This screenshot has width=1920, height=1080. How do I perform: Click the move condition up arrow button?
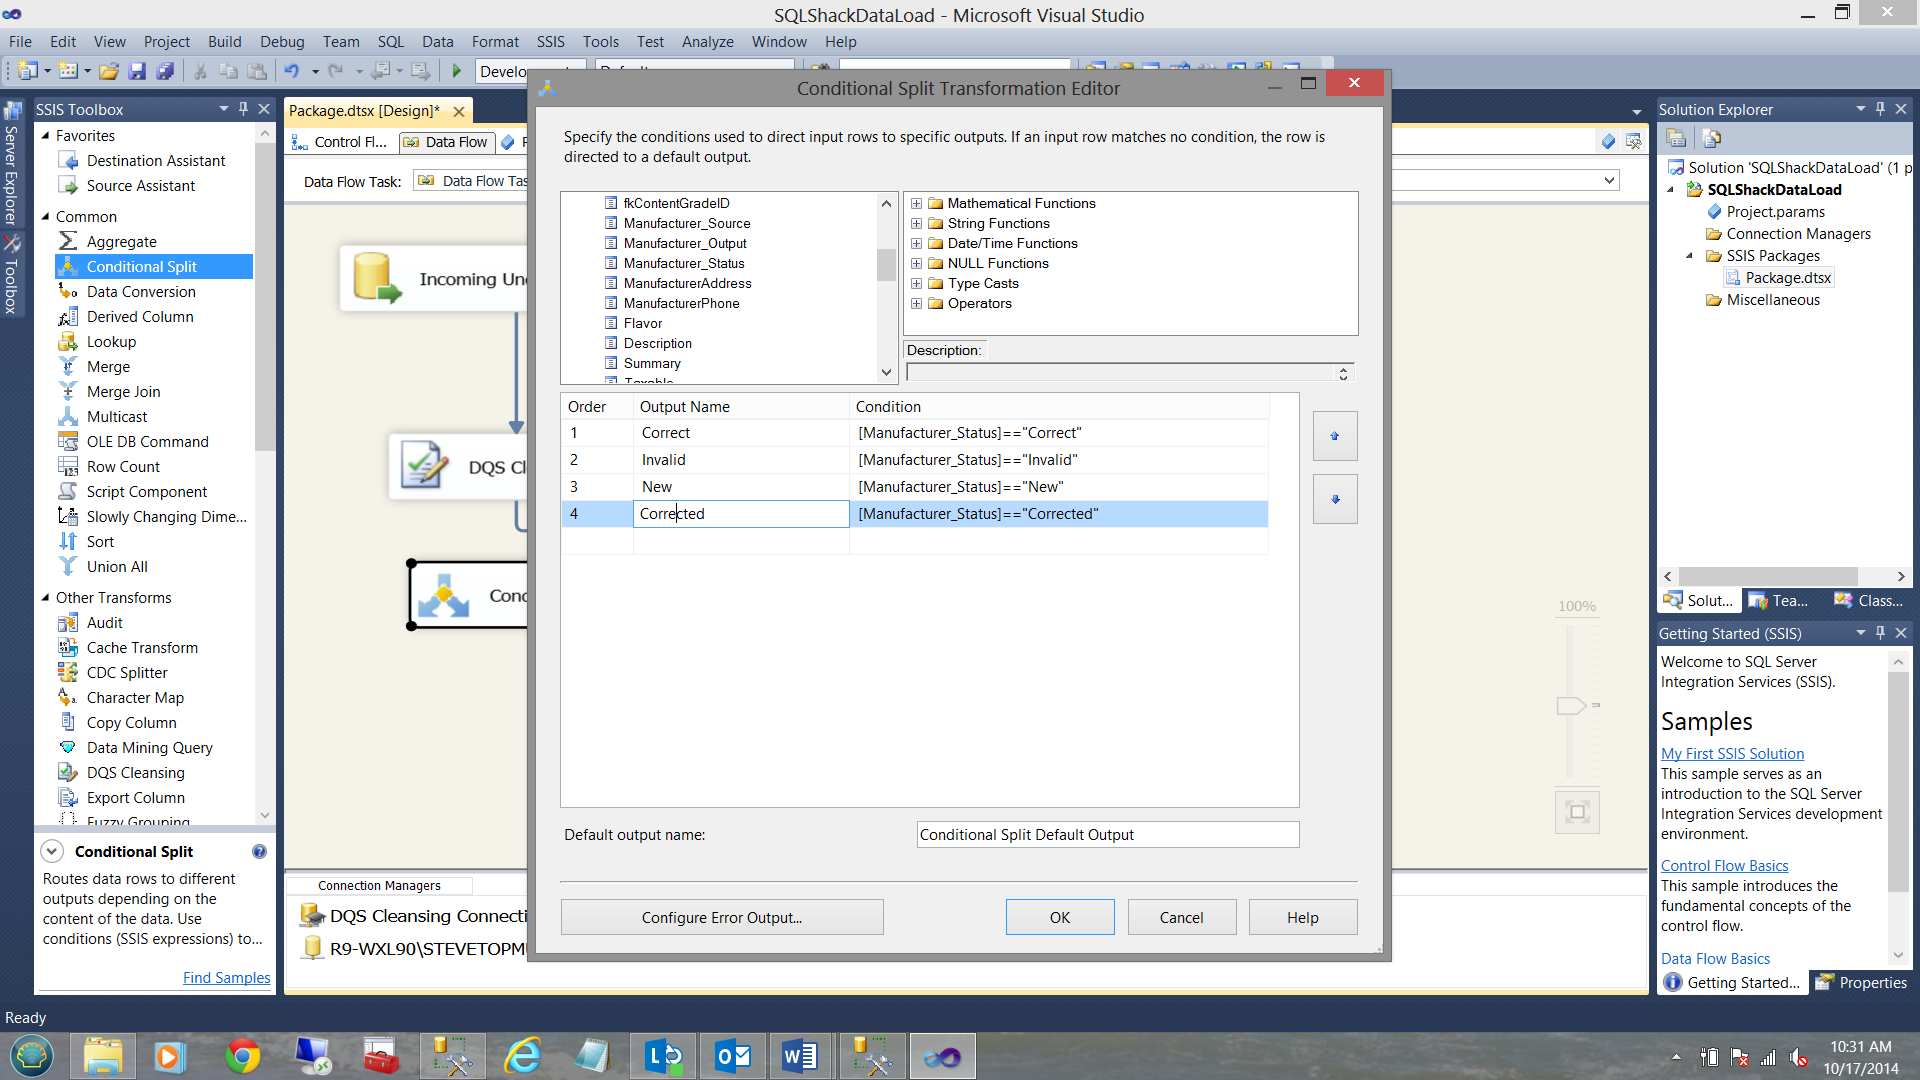coord(1334,436)
